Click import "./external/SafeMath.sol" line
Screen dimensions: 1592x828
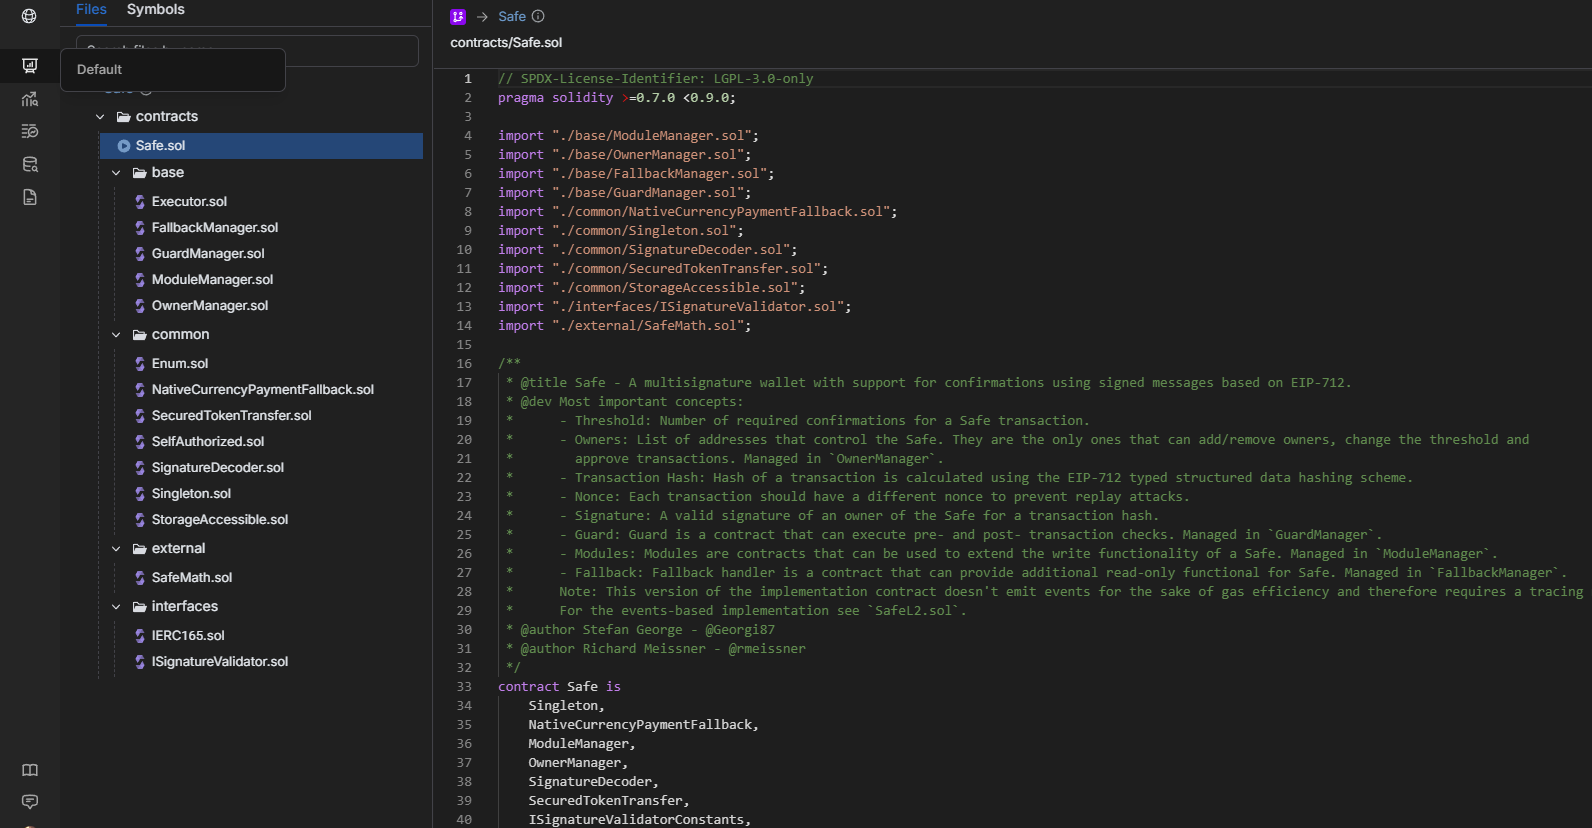[625, 326]
